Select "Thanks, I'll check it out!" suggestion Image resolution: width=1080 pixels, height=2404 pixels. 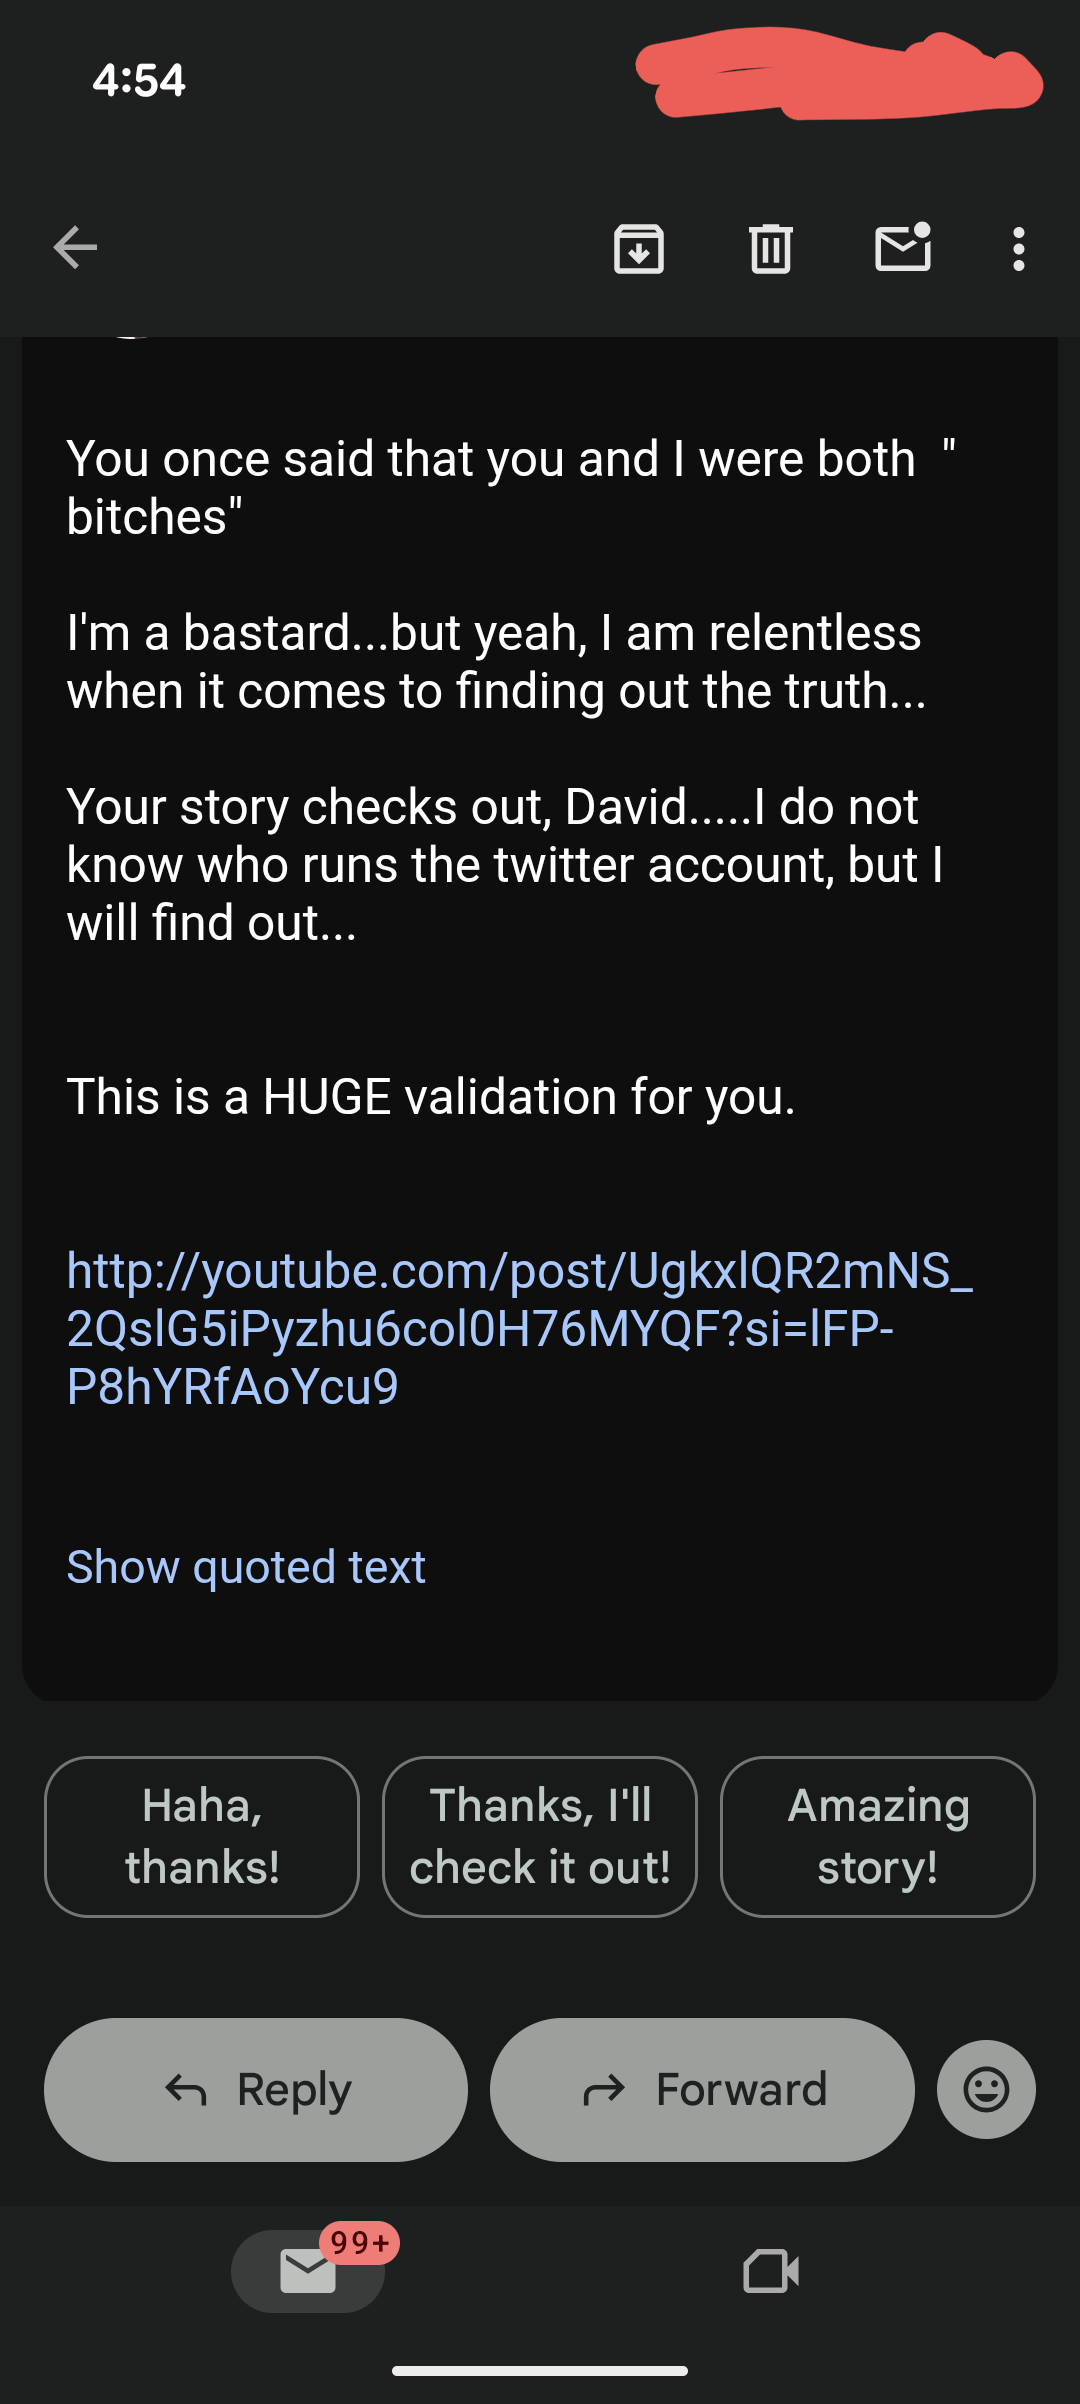[x=540, y=1836]
